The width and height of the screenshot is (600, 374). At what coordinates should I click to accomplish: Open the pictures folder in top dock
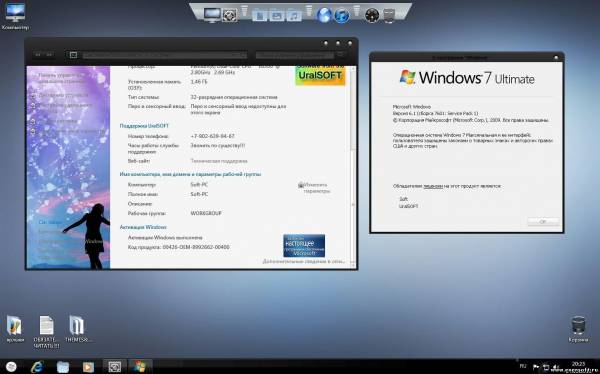[x=277, y=15]
